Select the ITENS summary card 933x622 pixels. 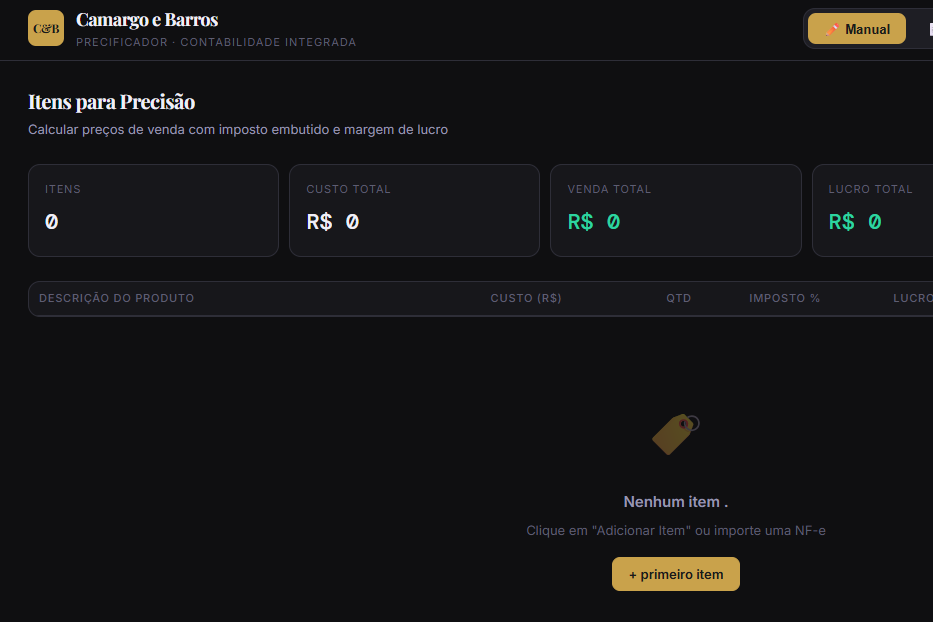point(154,210)
